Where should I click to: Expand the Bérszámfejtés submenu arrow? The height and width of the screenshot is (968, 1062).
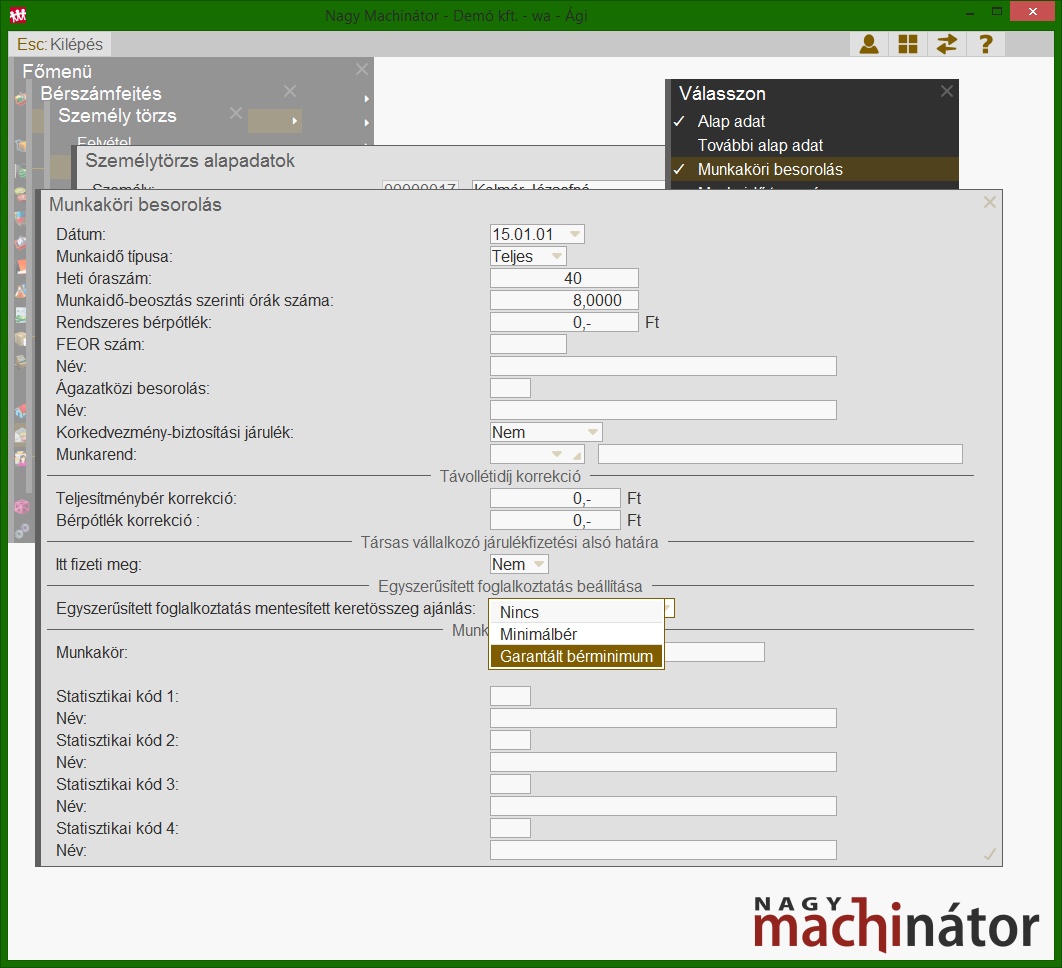pyautogui.click(x=366, y=99)
